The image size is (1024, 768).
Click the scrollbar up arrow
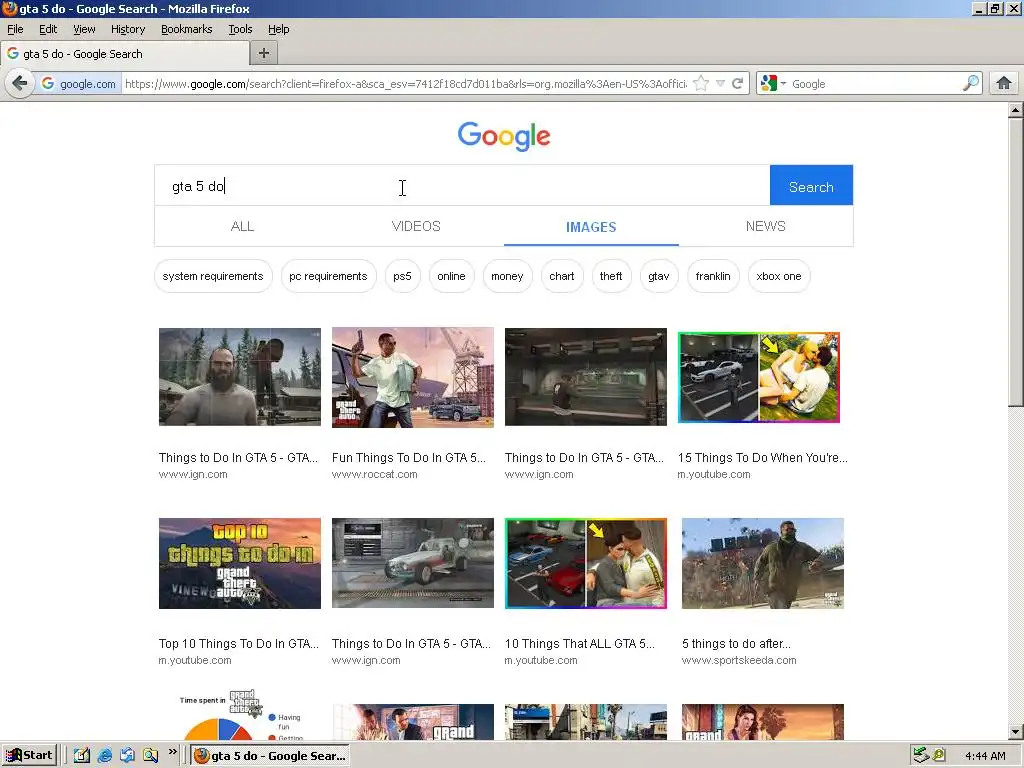point(1015,110)
